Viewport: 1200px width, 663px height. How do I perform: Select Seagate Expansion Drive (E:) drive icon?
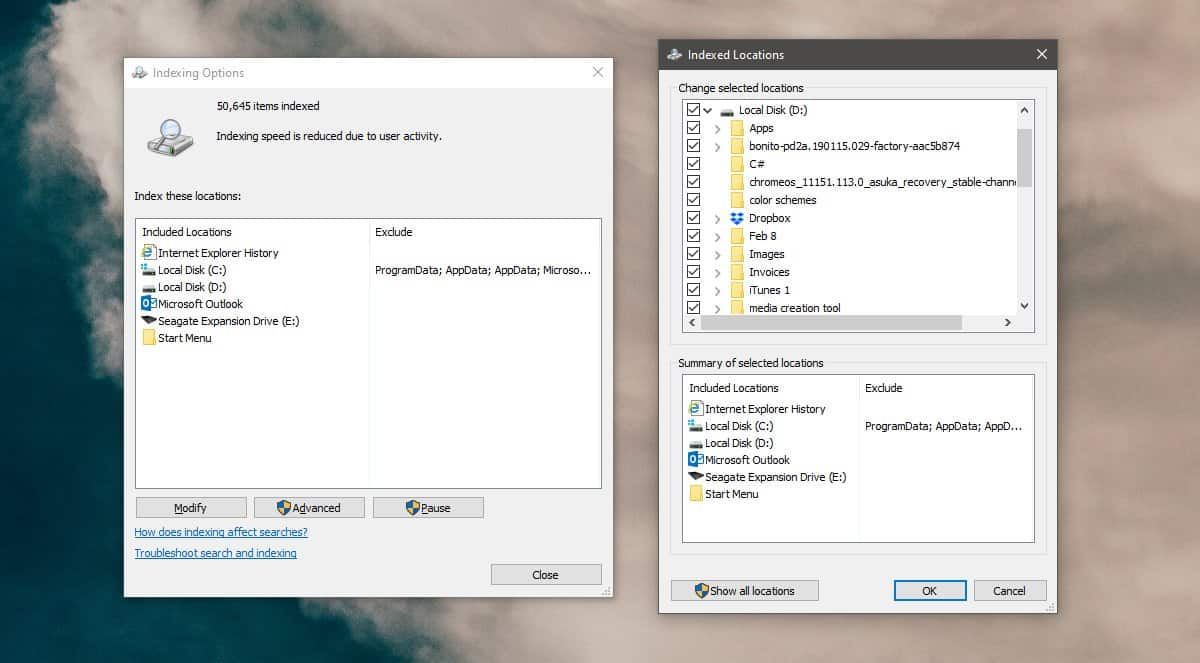149,321
